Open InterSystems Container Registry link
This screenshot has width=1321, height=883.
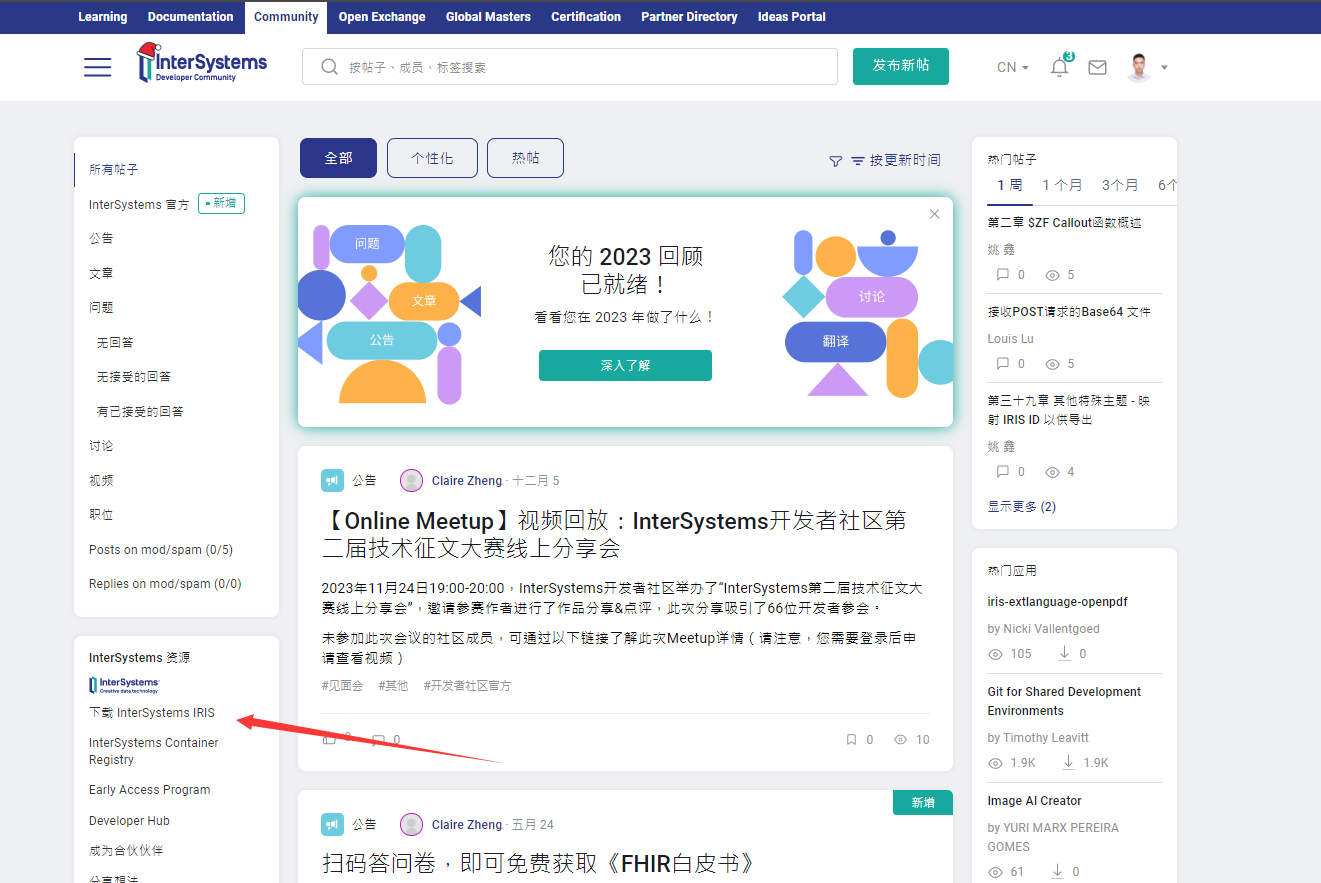(154, 751)
